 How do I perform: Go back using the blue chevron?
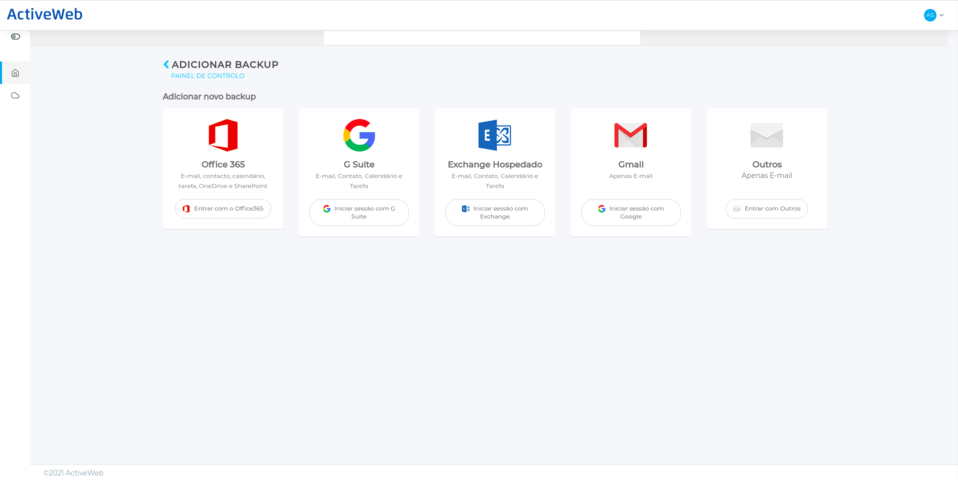click(x=166, y=64)
